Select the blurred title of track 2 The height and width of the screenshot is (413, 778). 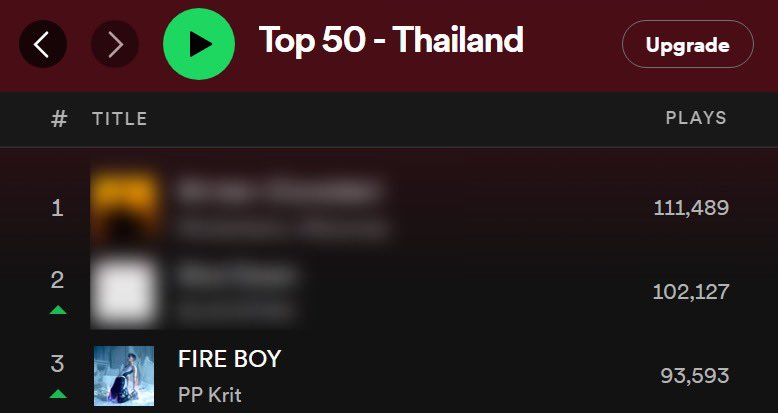pyautogui.click(x=237, y=276)
